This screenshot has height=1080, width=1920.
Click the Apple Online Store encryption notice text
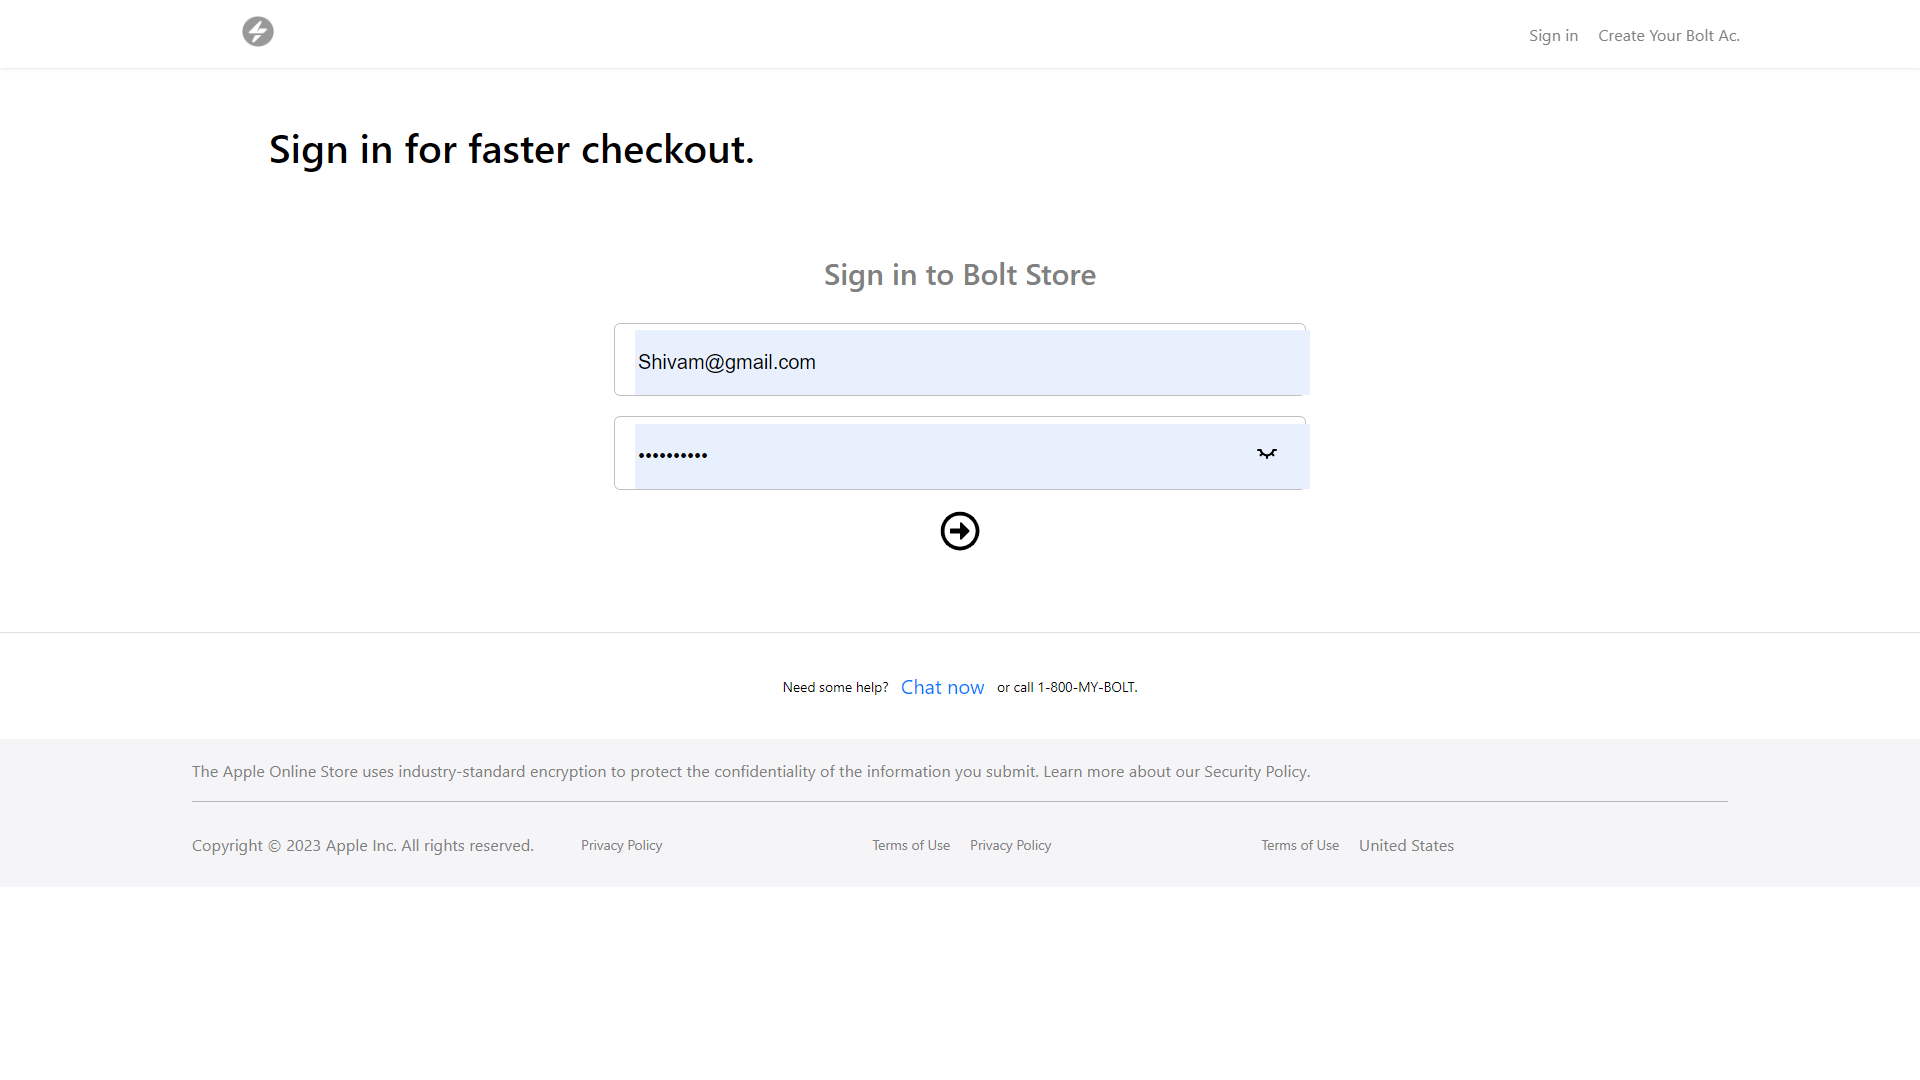pyautogui.click(x=615, y=772)
